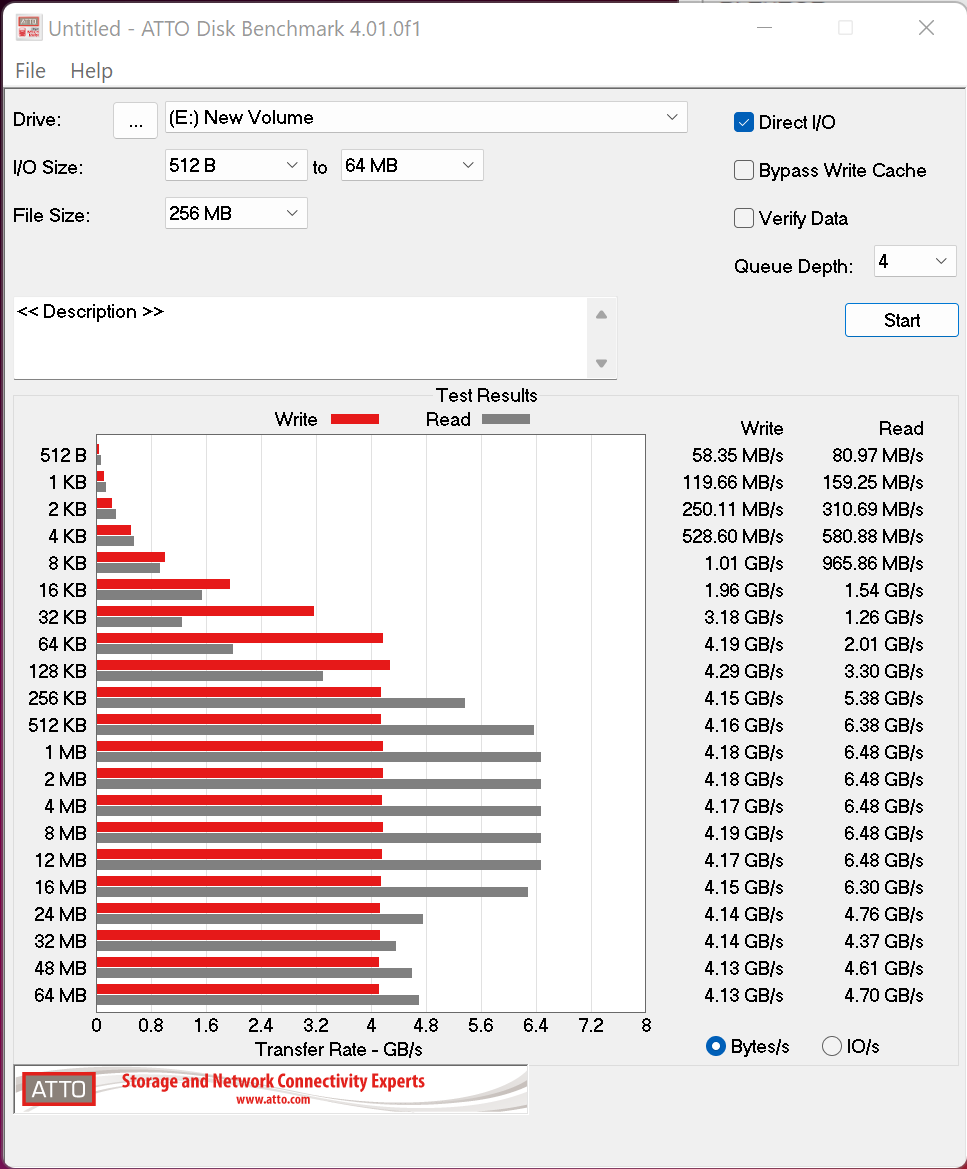Enable Bypass Write Cache

744,170
